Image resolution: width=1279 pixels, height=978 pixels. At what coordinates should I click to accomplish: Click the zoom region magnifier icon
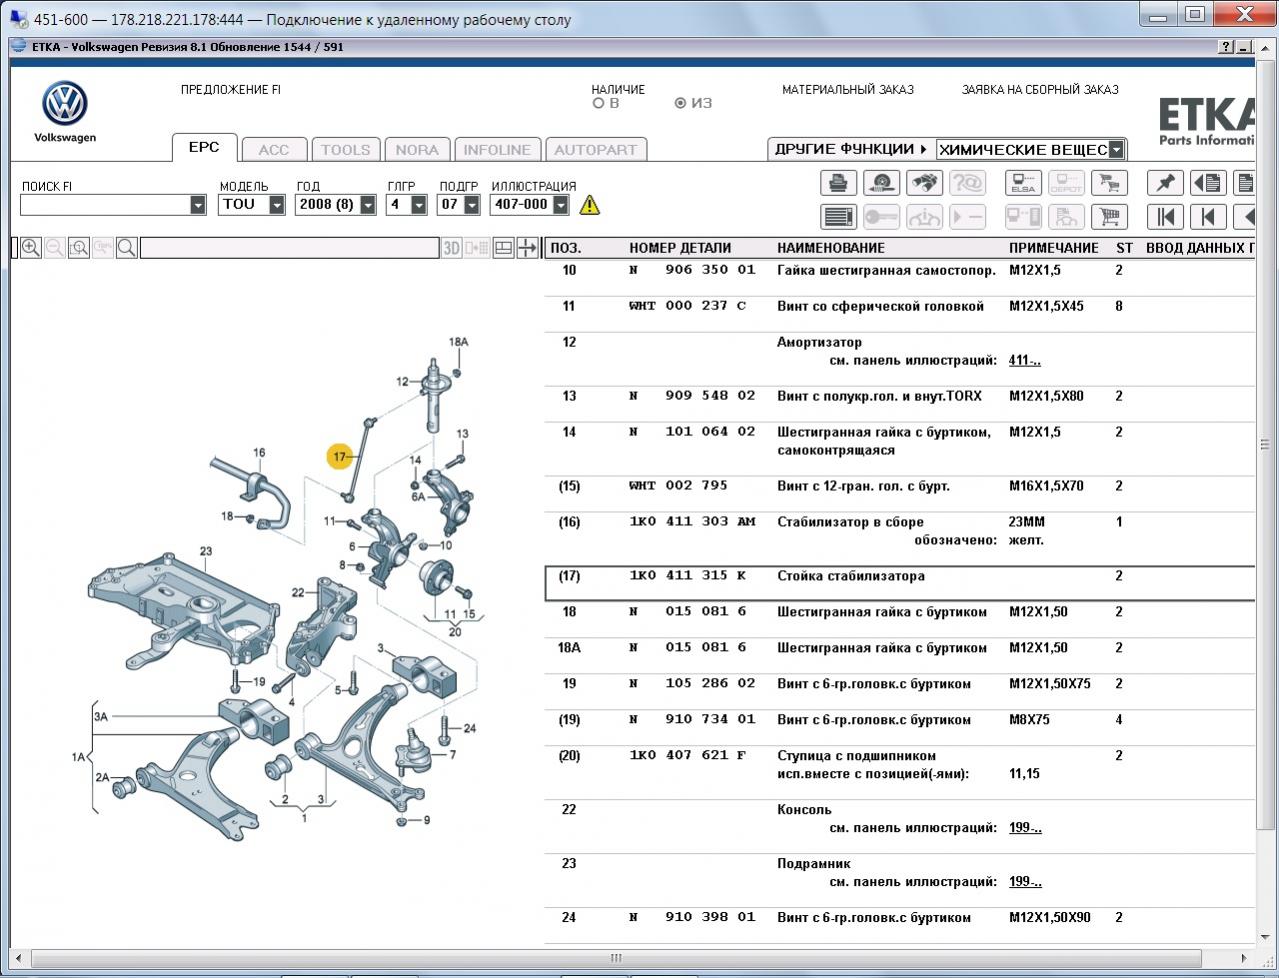coord(79,248)
